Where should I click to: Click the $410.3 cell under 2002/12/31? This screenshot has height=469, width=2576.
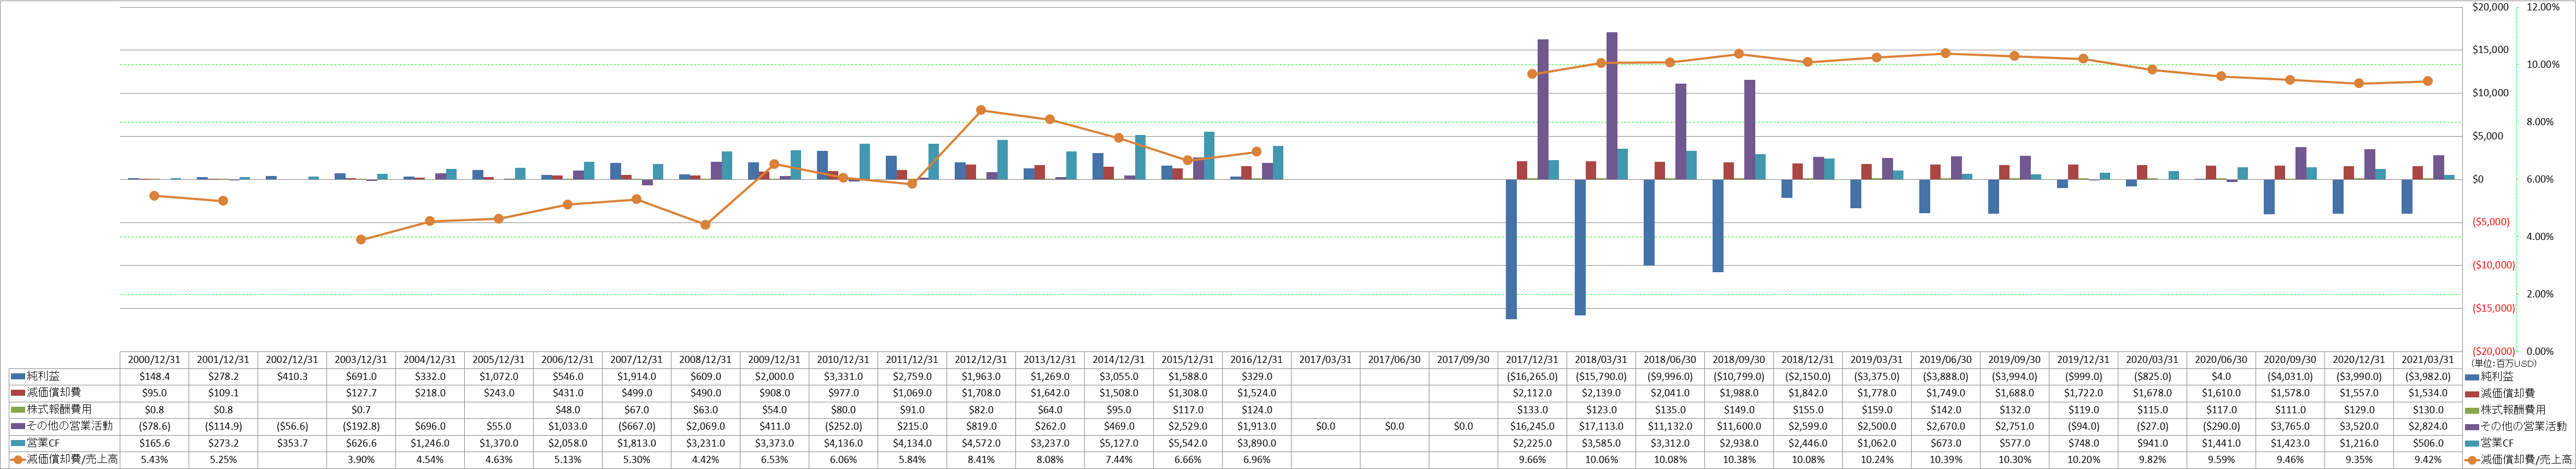(x=292, y=377)
